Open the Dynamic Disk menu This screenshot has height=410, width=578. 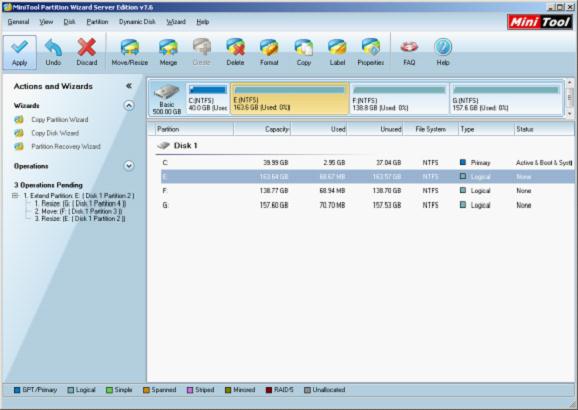(x=137, y=22)
